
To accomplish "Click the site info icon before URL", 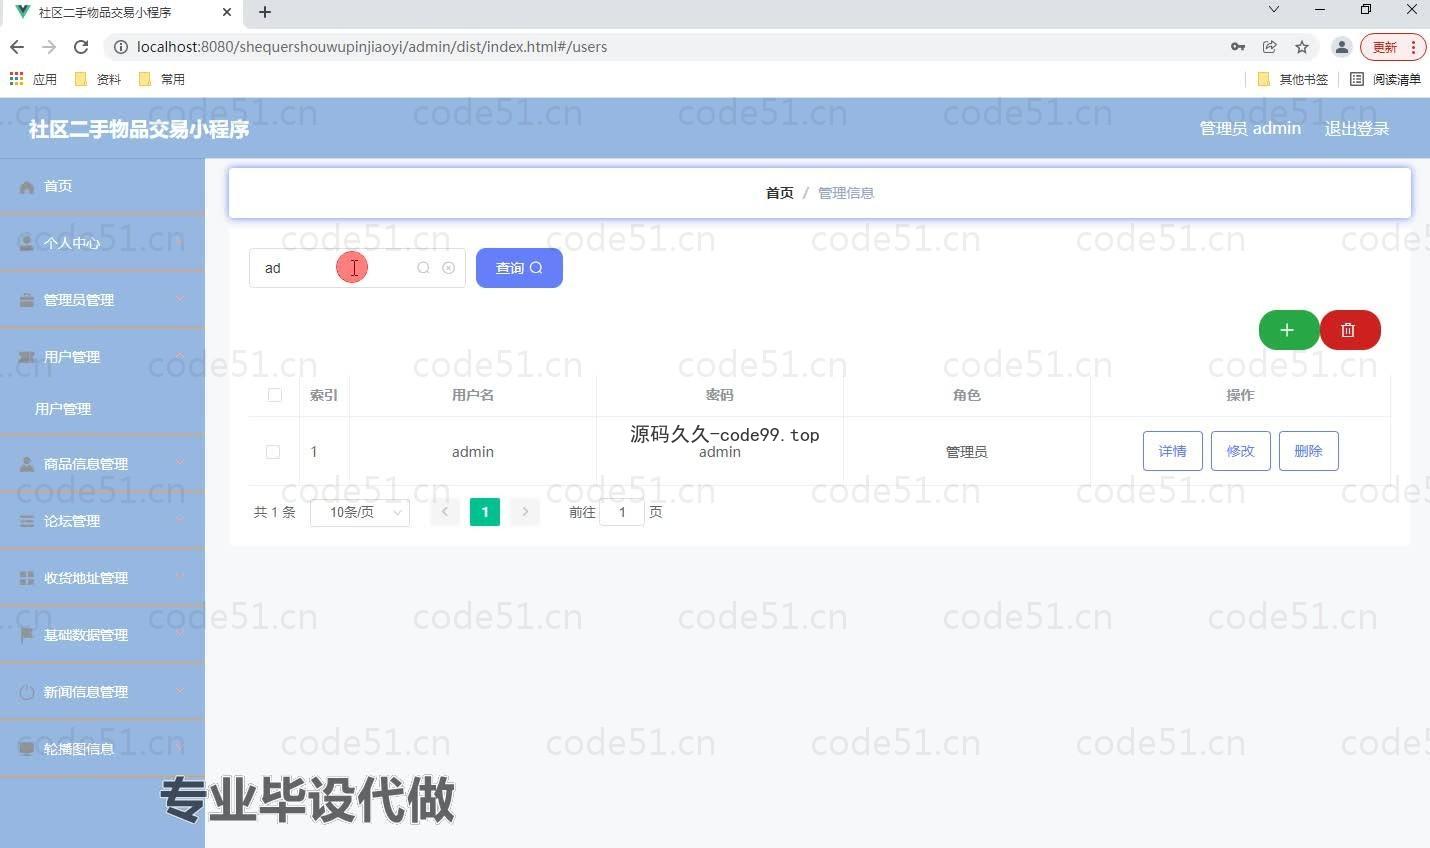I will pos(121,47).
